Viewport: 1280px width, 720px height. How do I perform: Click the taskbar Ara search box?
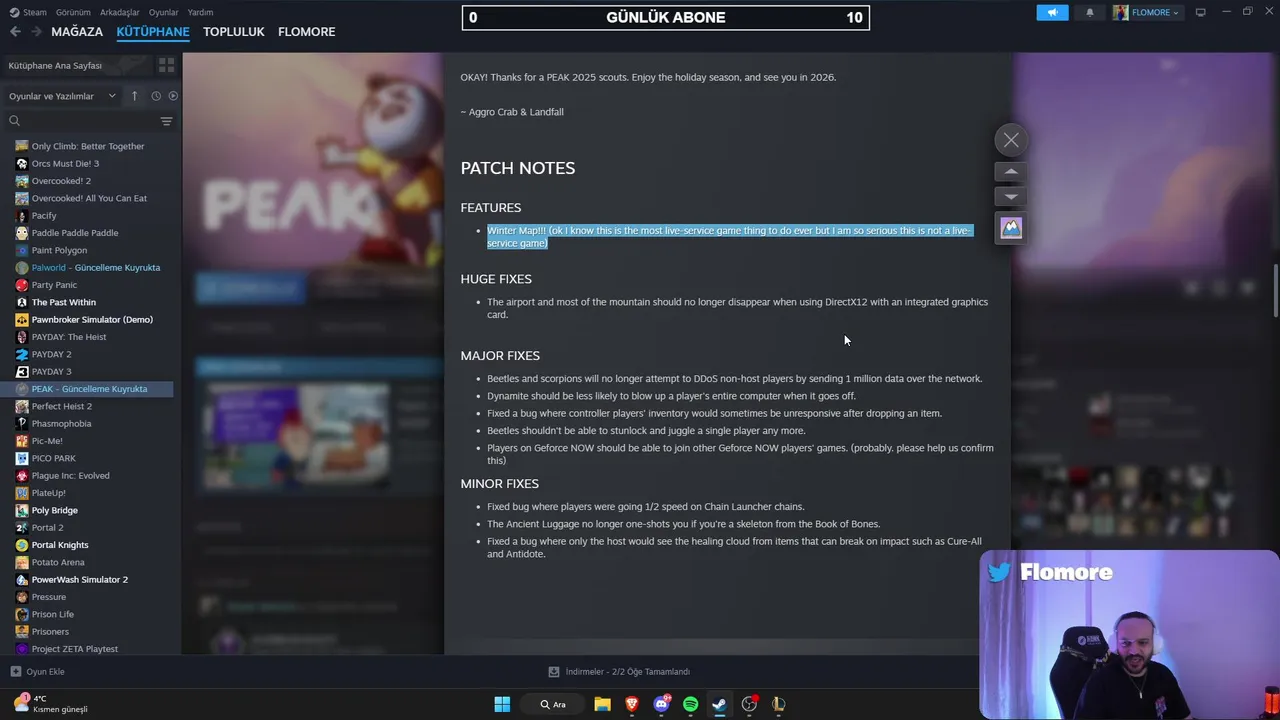(x=554, y=704)
